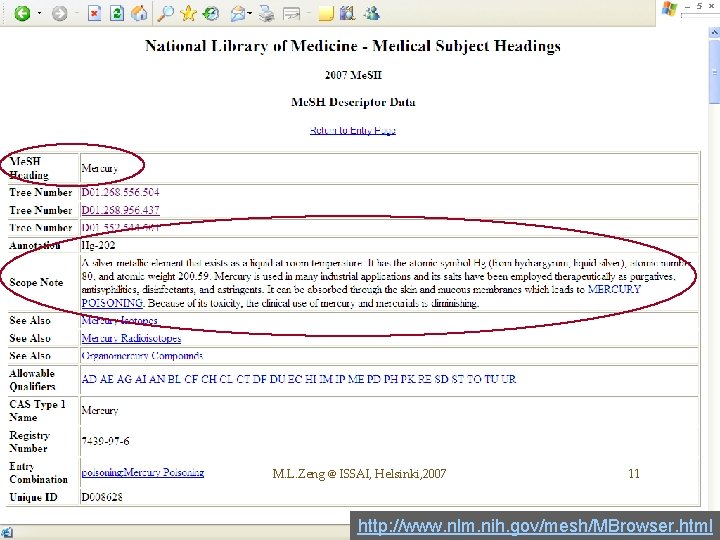Image resolution: width=720 pixels, height=540 pixels.
Task: Open Favorites using the star icon
Action: pos(188,13)
